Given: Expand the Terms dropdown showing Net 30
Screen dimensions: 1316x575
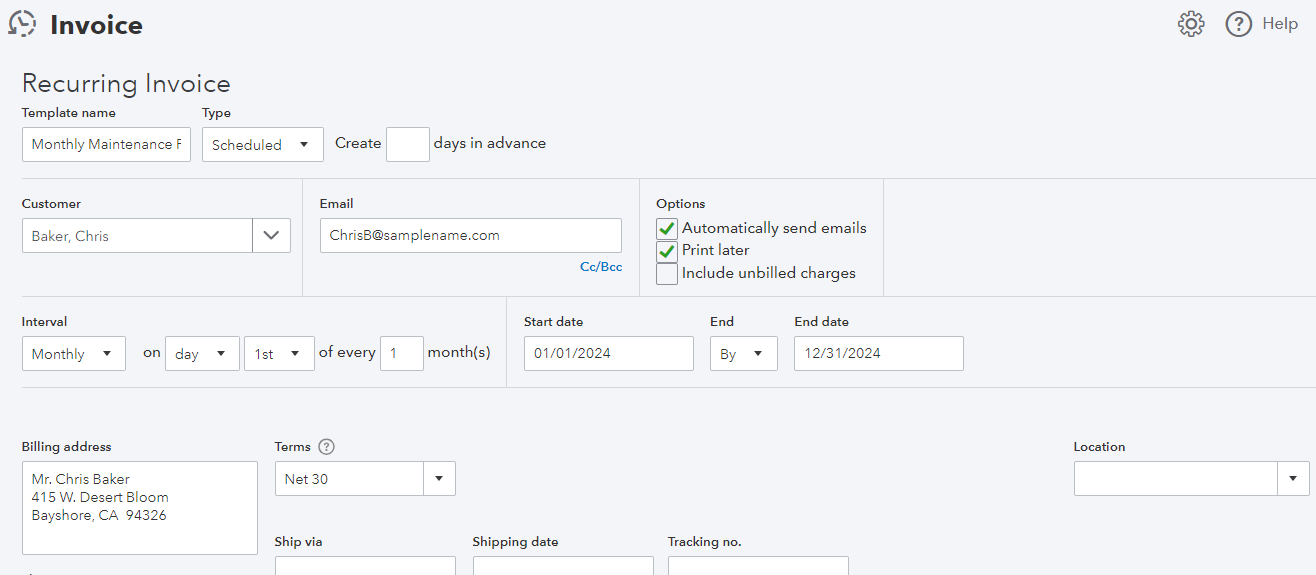Looking at the screenshot, I should (439, 479).
